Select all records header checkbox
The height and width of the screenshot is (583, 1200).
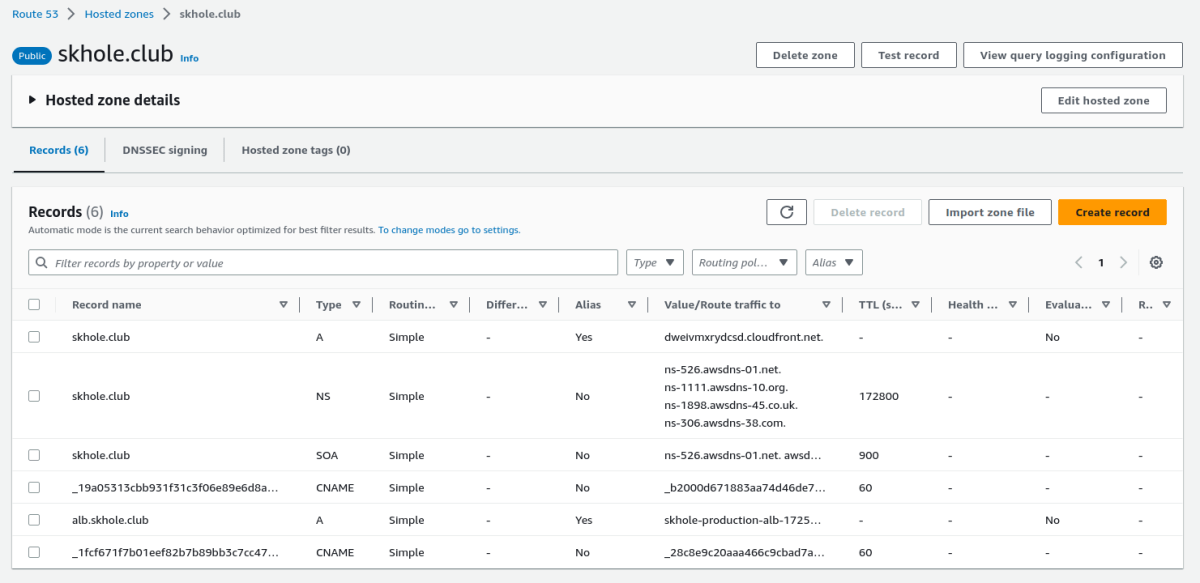[x=34, y=305]
